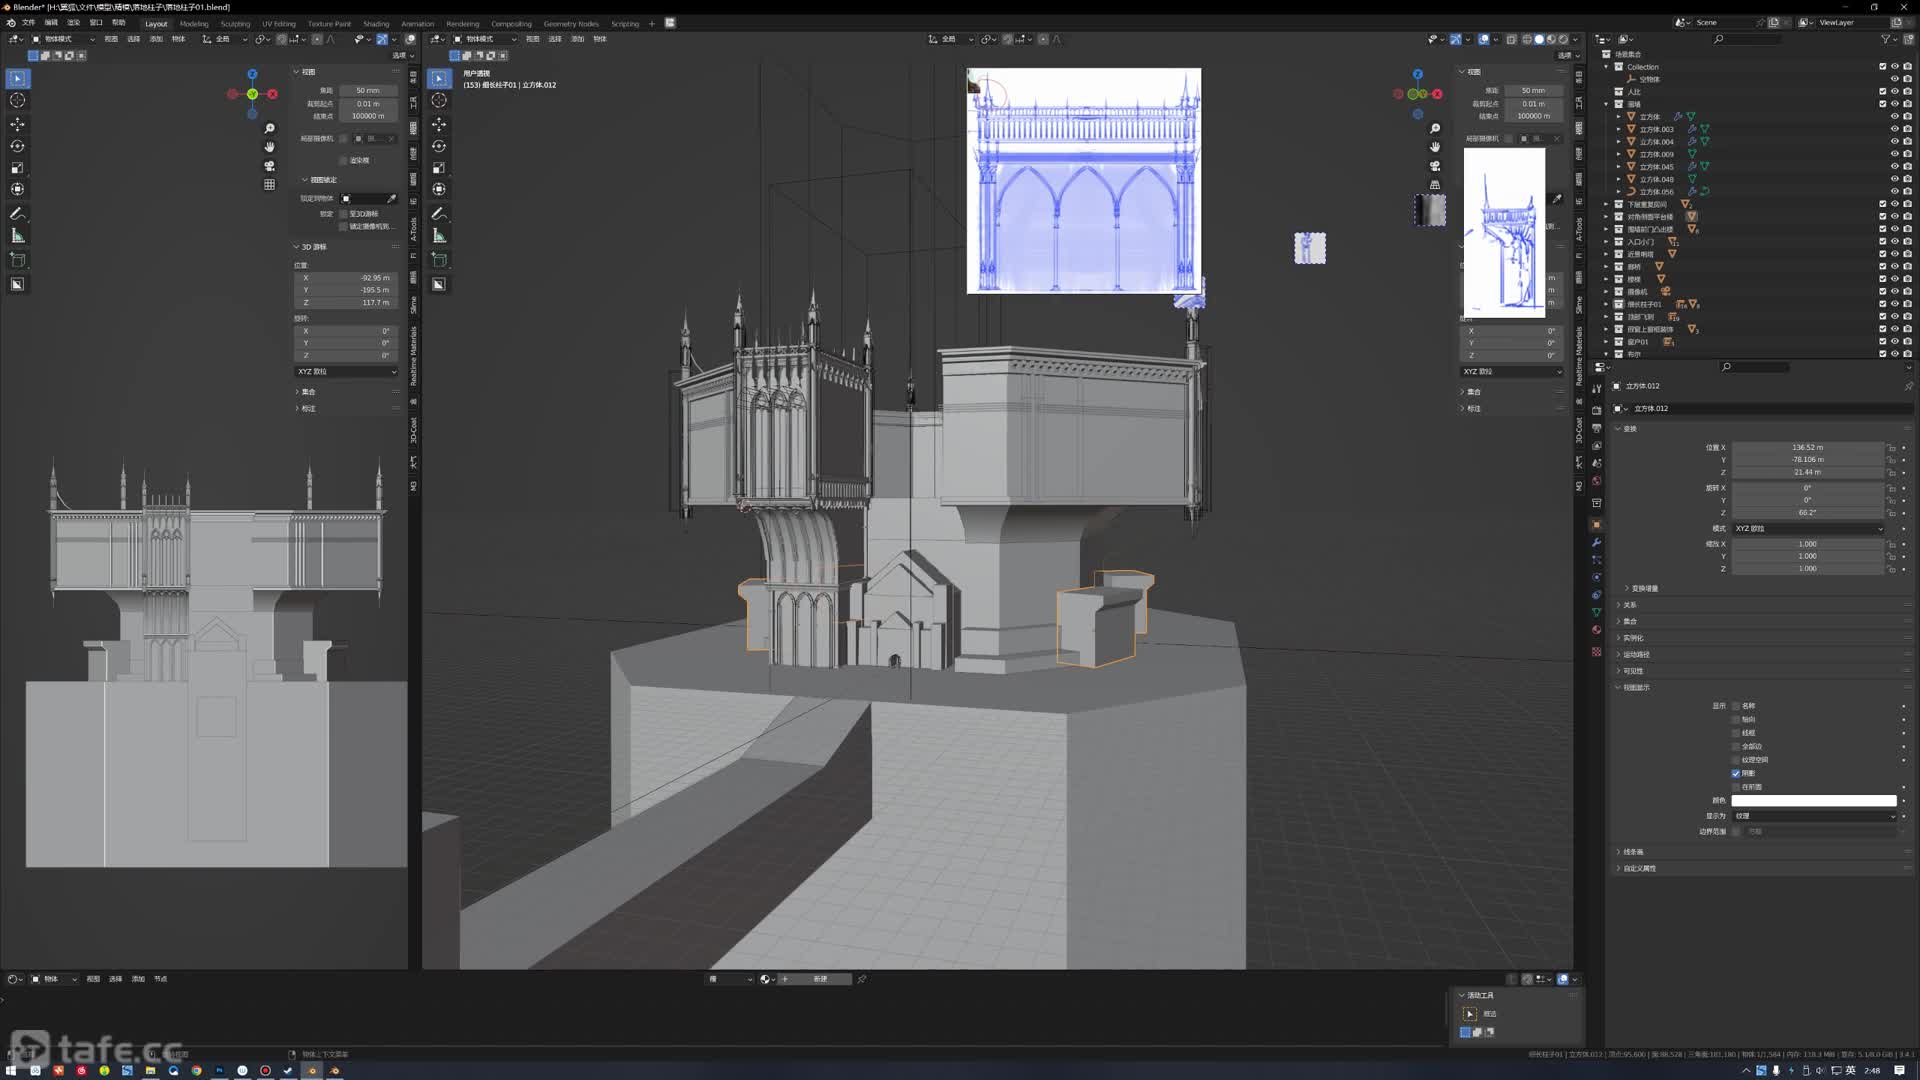1920x1080 pixels.
Task: Open the Render properties tab
Action: click(1596, 410)
